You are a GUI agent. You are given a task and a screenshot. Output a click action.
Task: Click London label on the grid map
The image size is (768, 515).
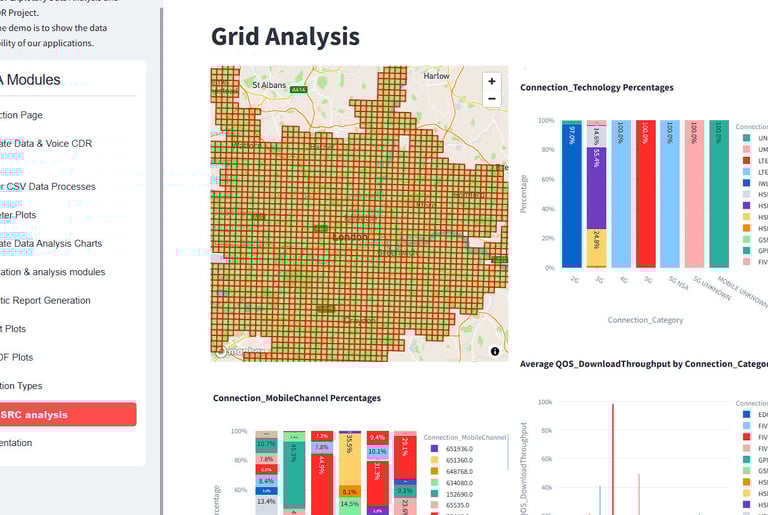[350, 237]
